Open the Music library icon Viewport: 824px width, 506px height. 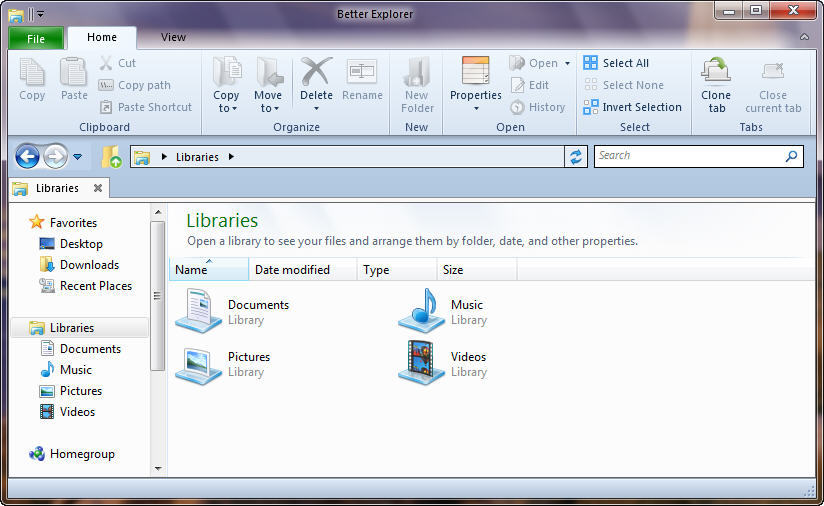(x=421, y=311)
